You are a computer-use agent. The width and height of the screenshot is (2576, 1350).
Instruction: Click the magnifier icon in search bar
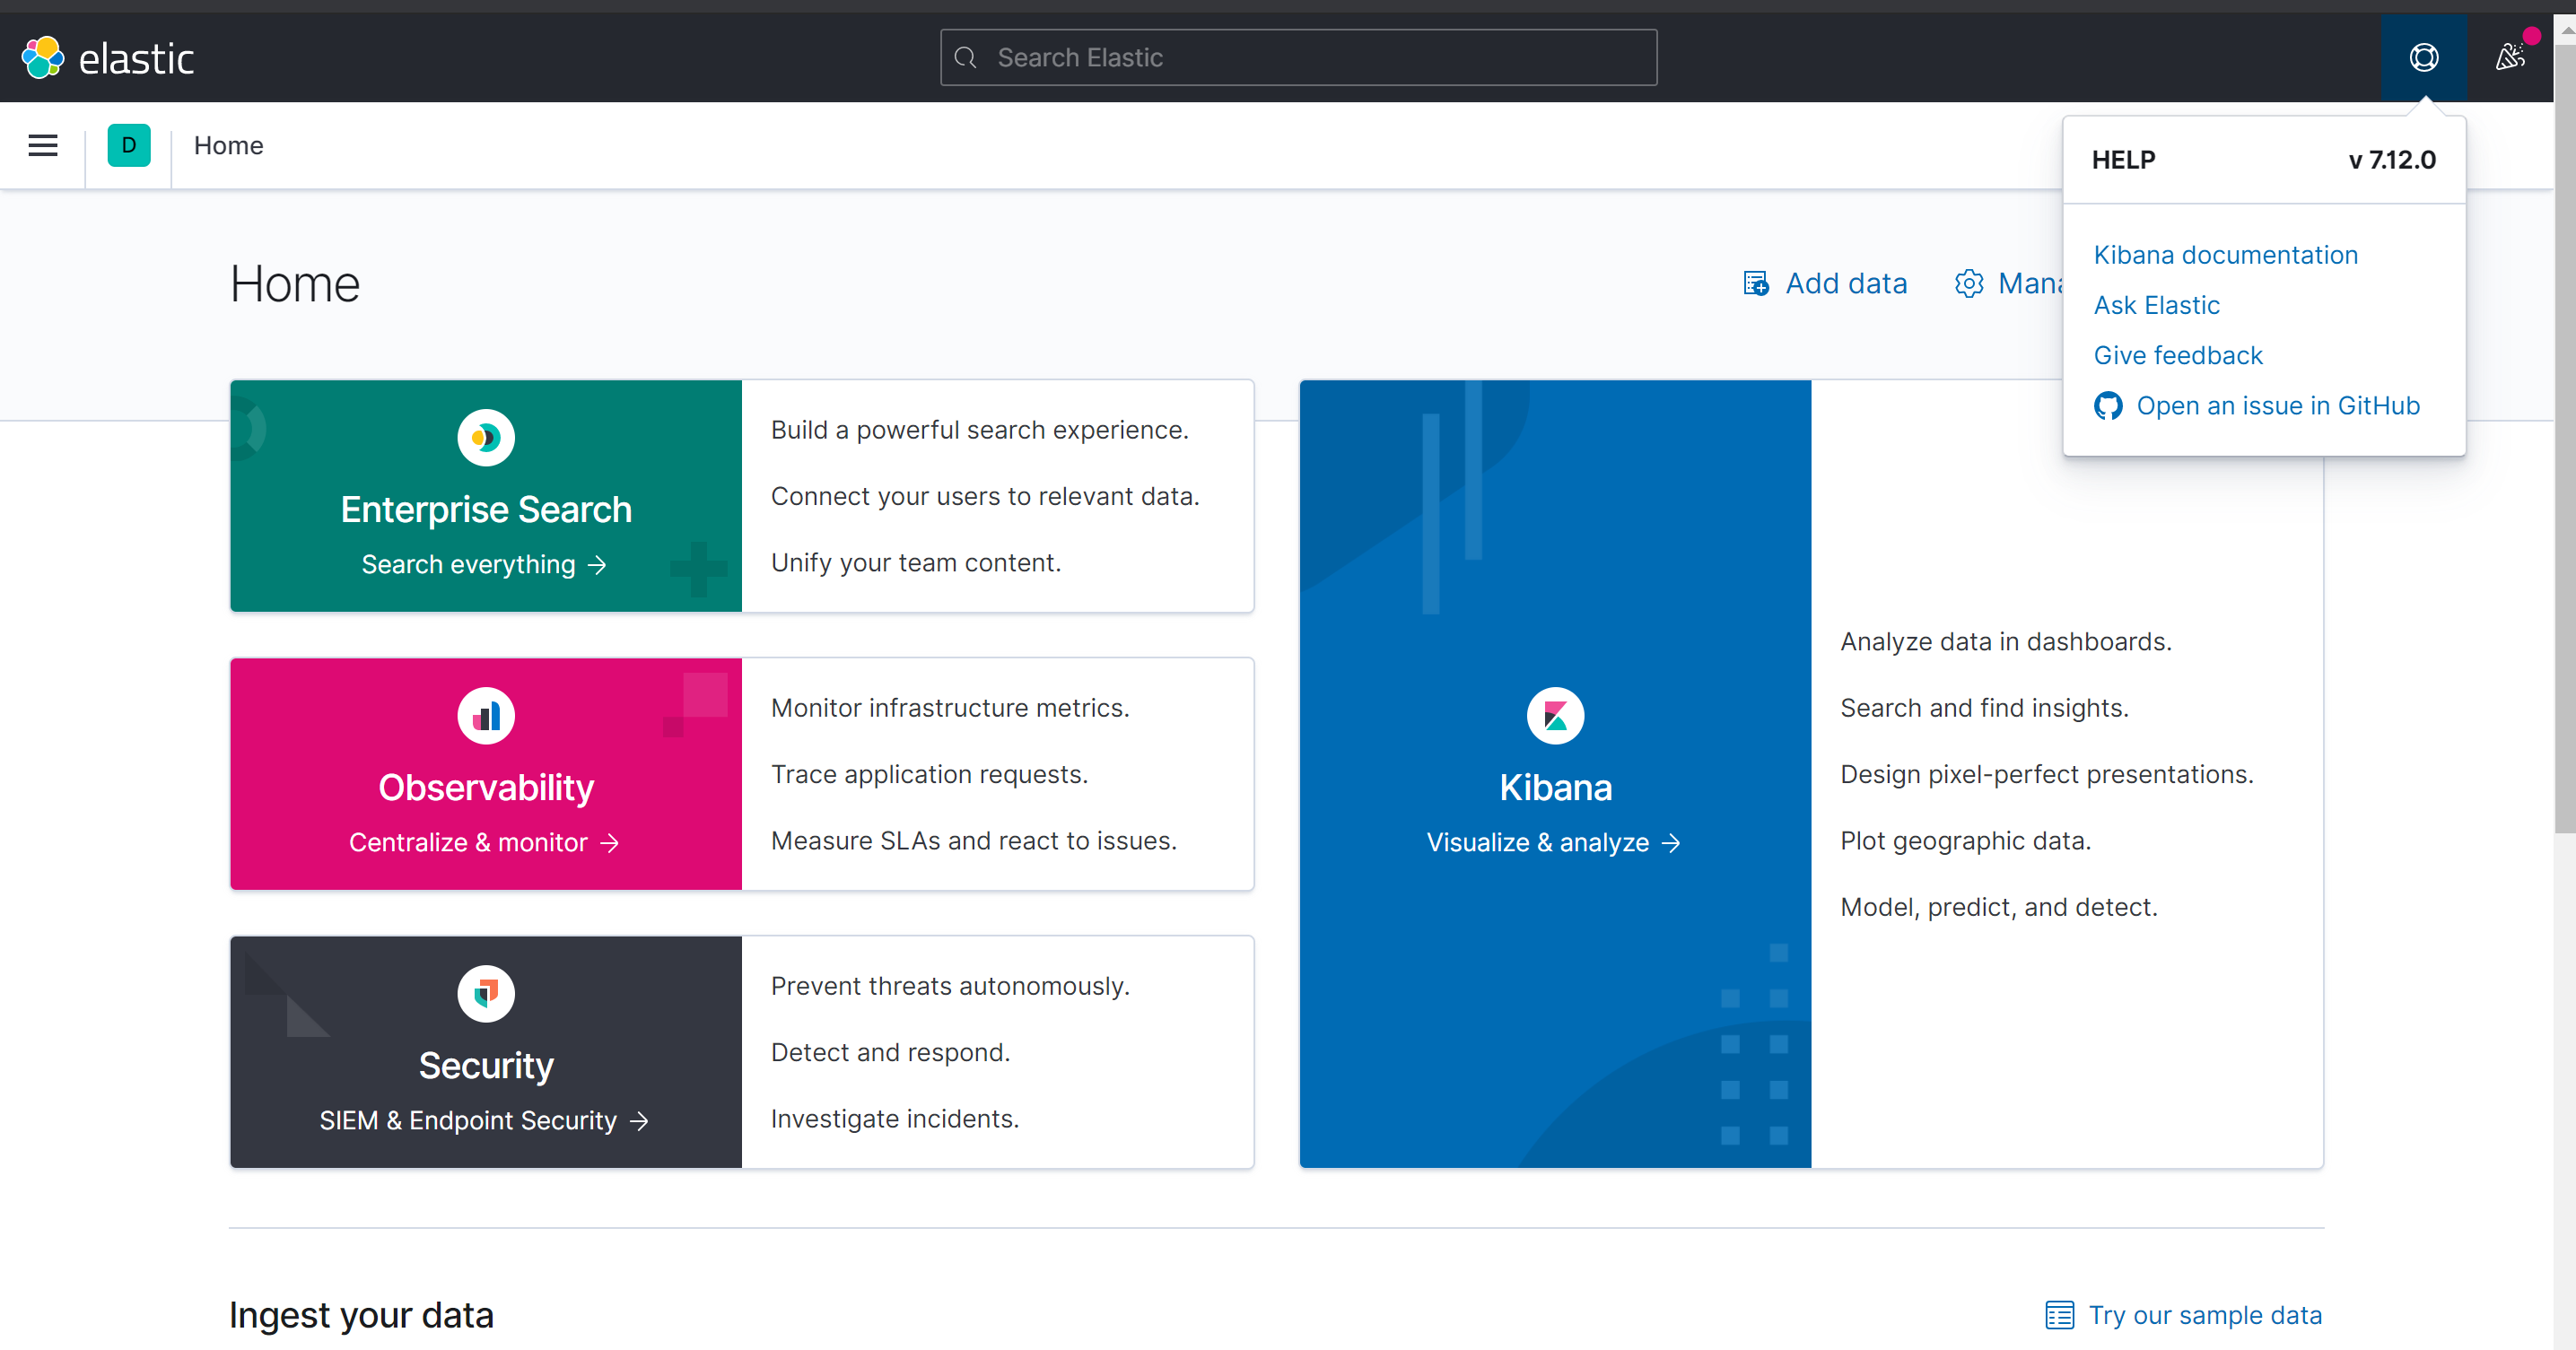[x=965, y=58]
